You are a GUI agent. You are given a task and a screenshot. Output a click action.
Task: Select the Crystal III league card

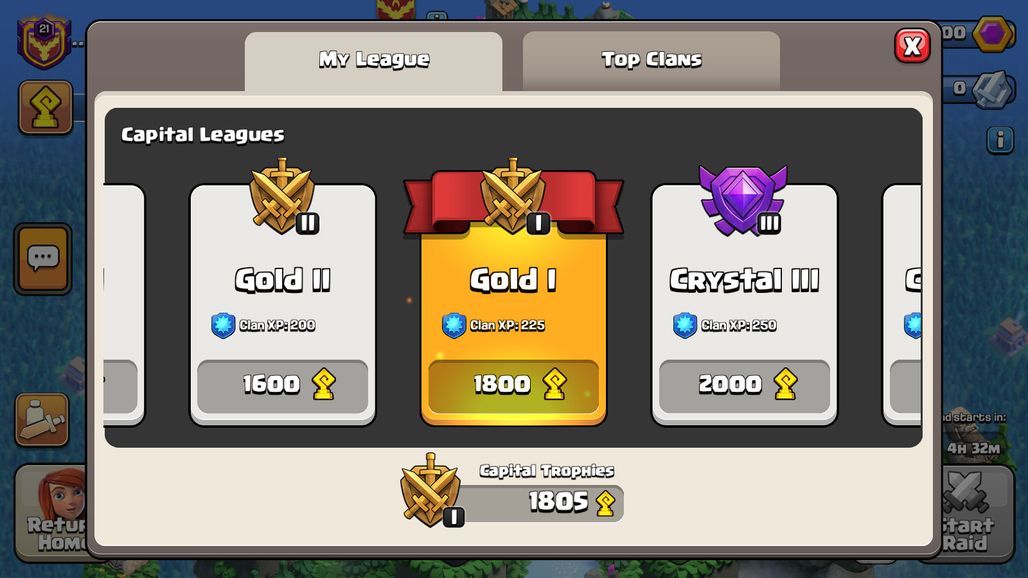(744, 305)
